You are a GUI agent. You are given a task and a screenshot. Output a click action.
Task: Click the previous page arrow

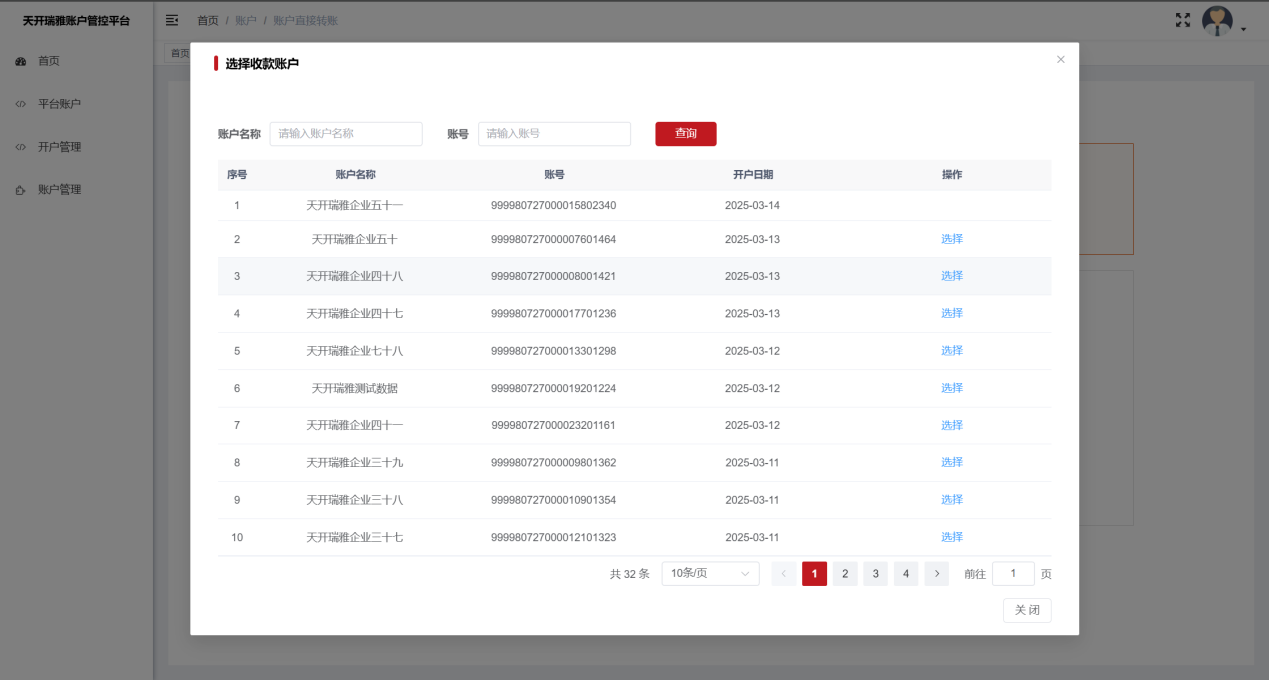coord(784,574)
